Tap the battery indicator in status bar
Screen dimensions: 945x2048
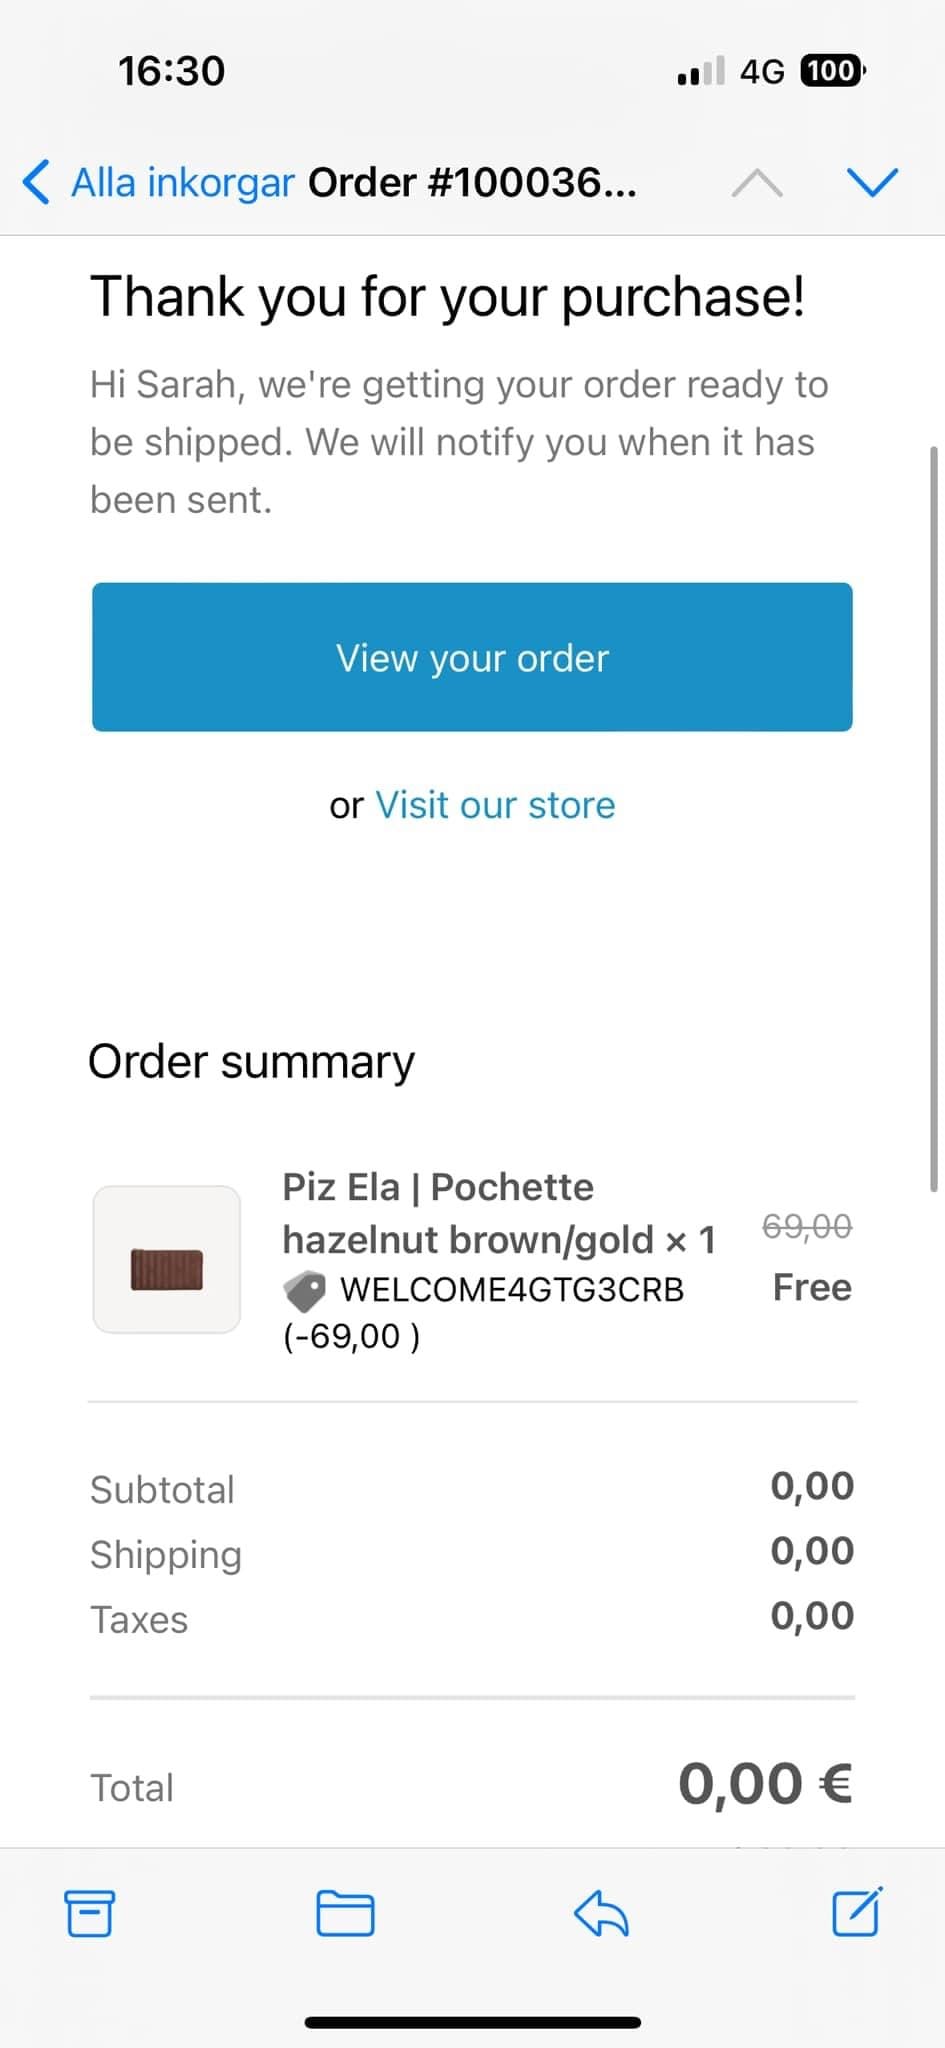[x=832, y=71]
